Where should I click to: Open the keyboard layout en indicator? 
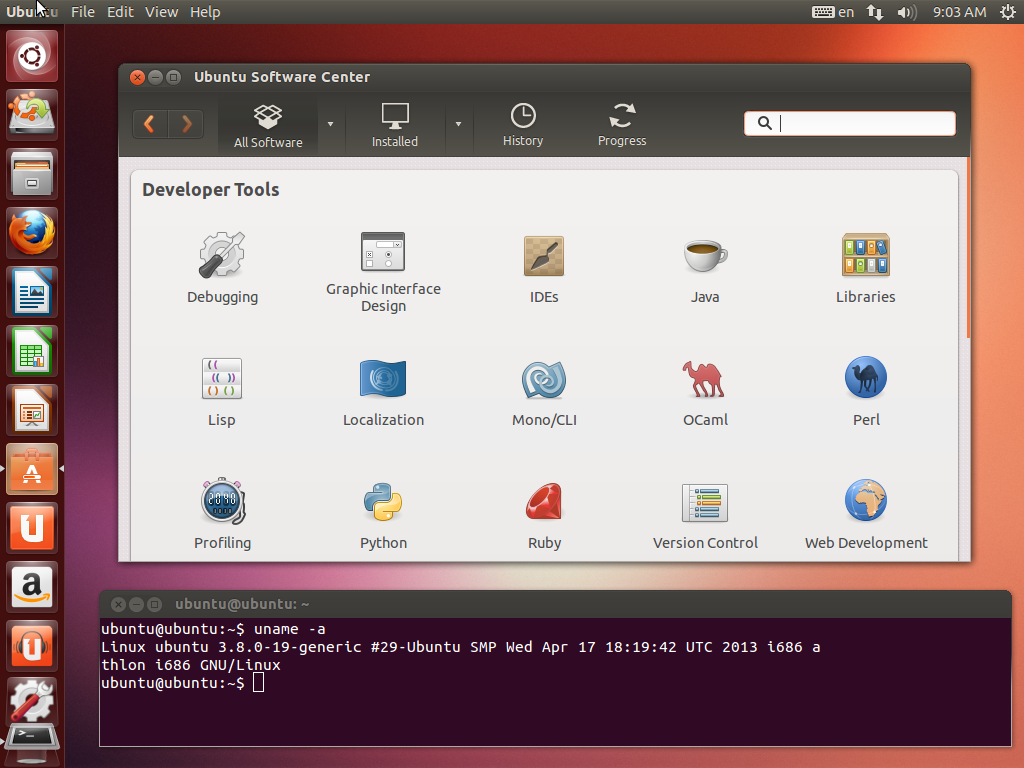click(x=833, y=12)
